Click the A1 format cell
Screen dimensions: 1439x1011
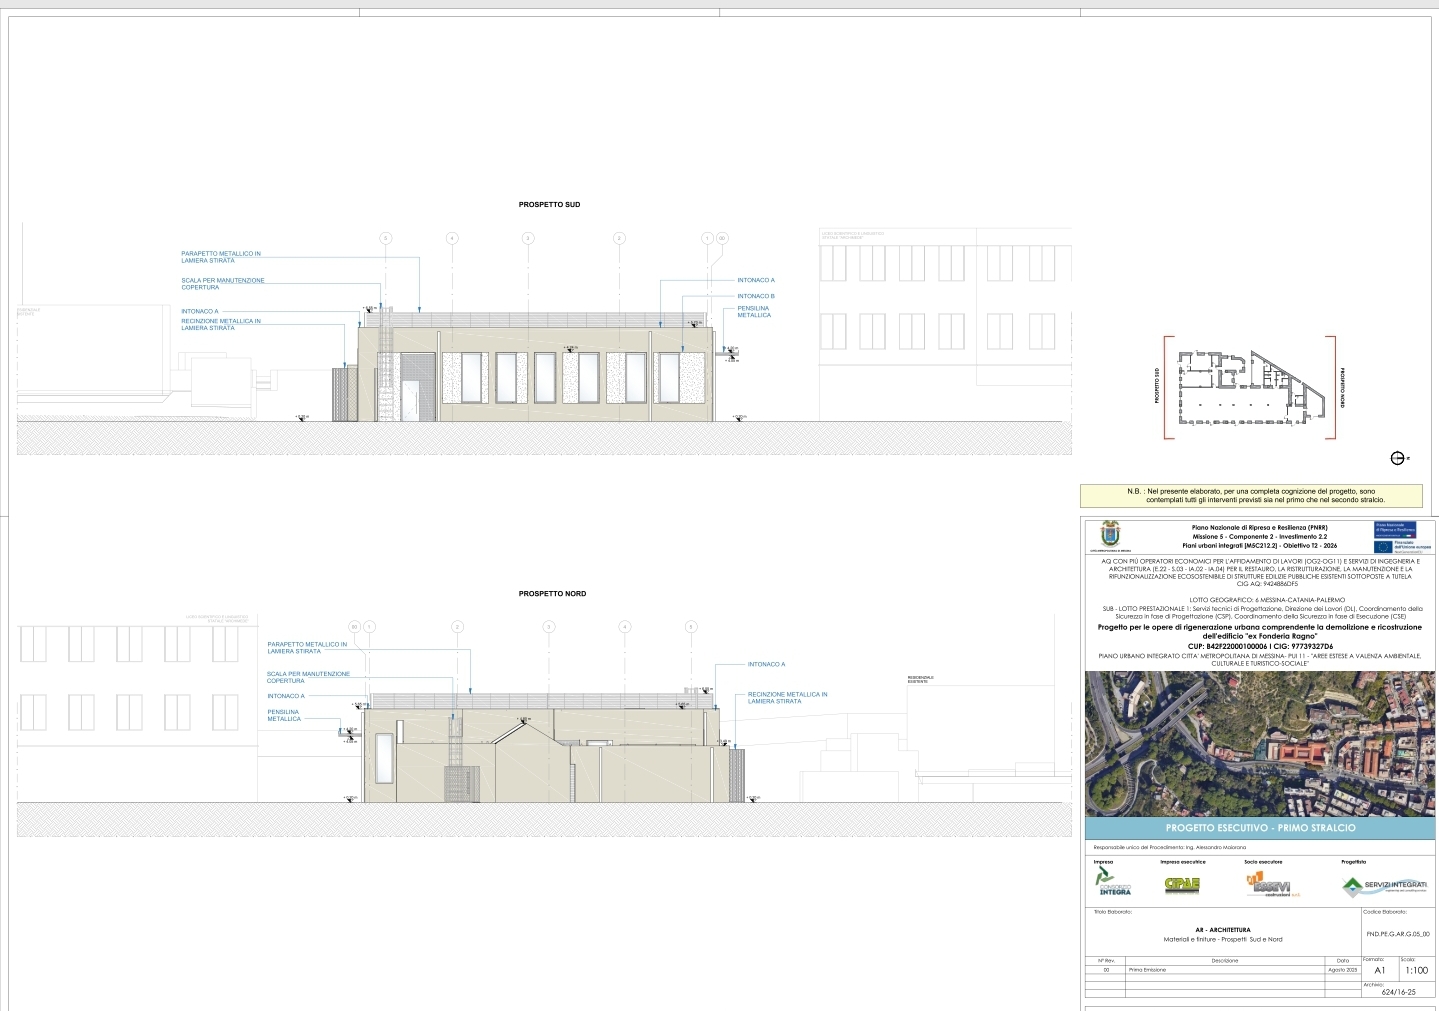click(x=1380, y=970)
